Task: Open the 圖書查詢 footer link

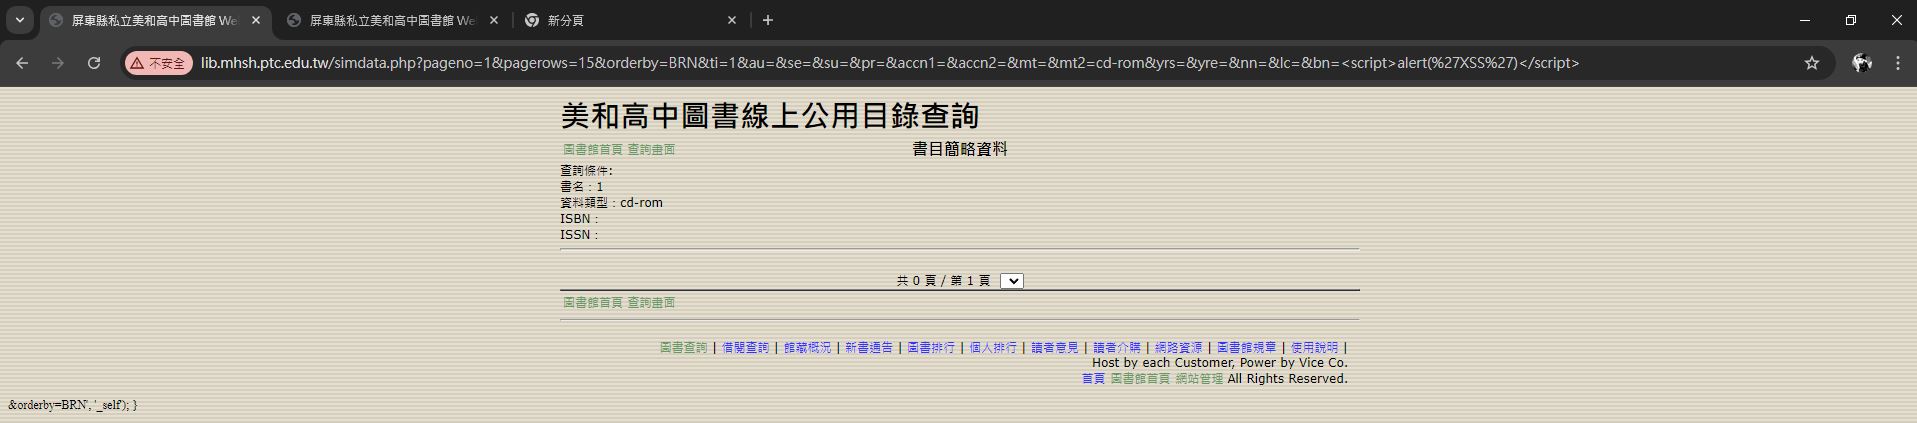Action: [683, 348]
